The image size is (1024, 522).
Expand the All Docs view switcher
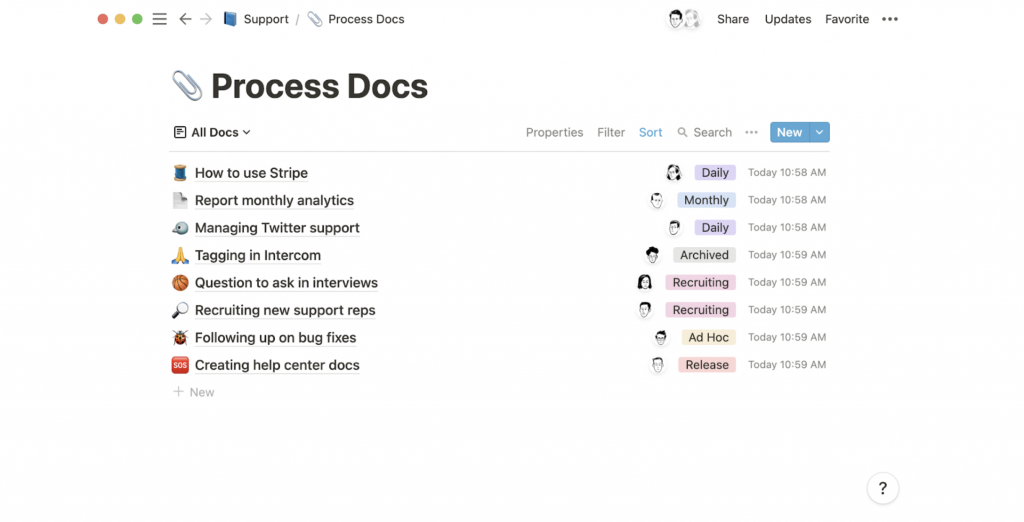tap(212, 132)
